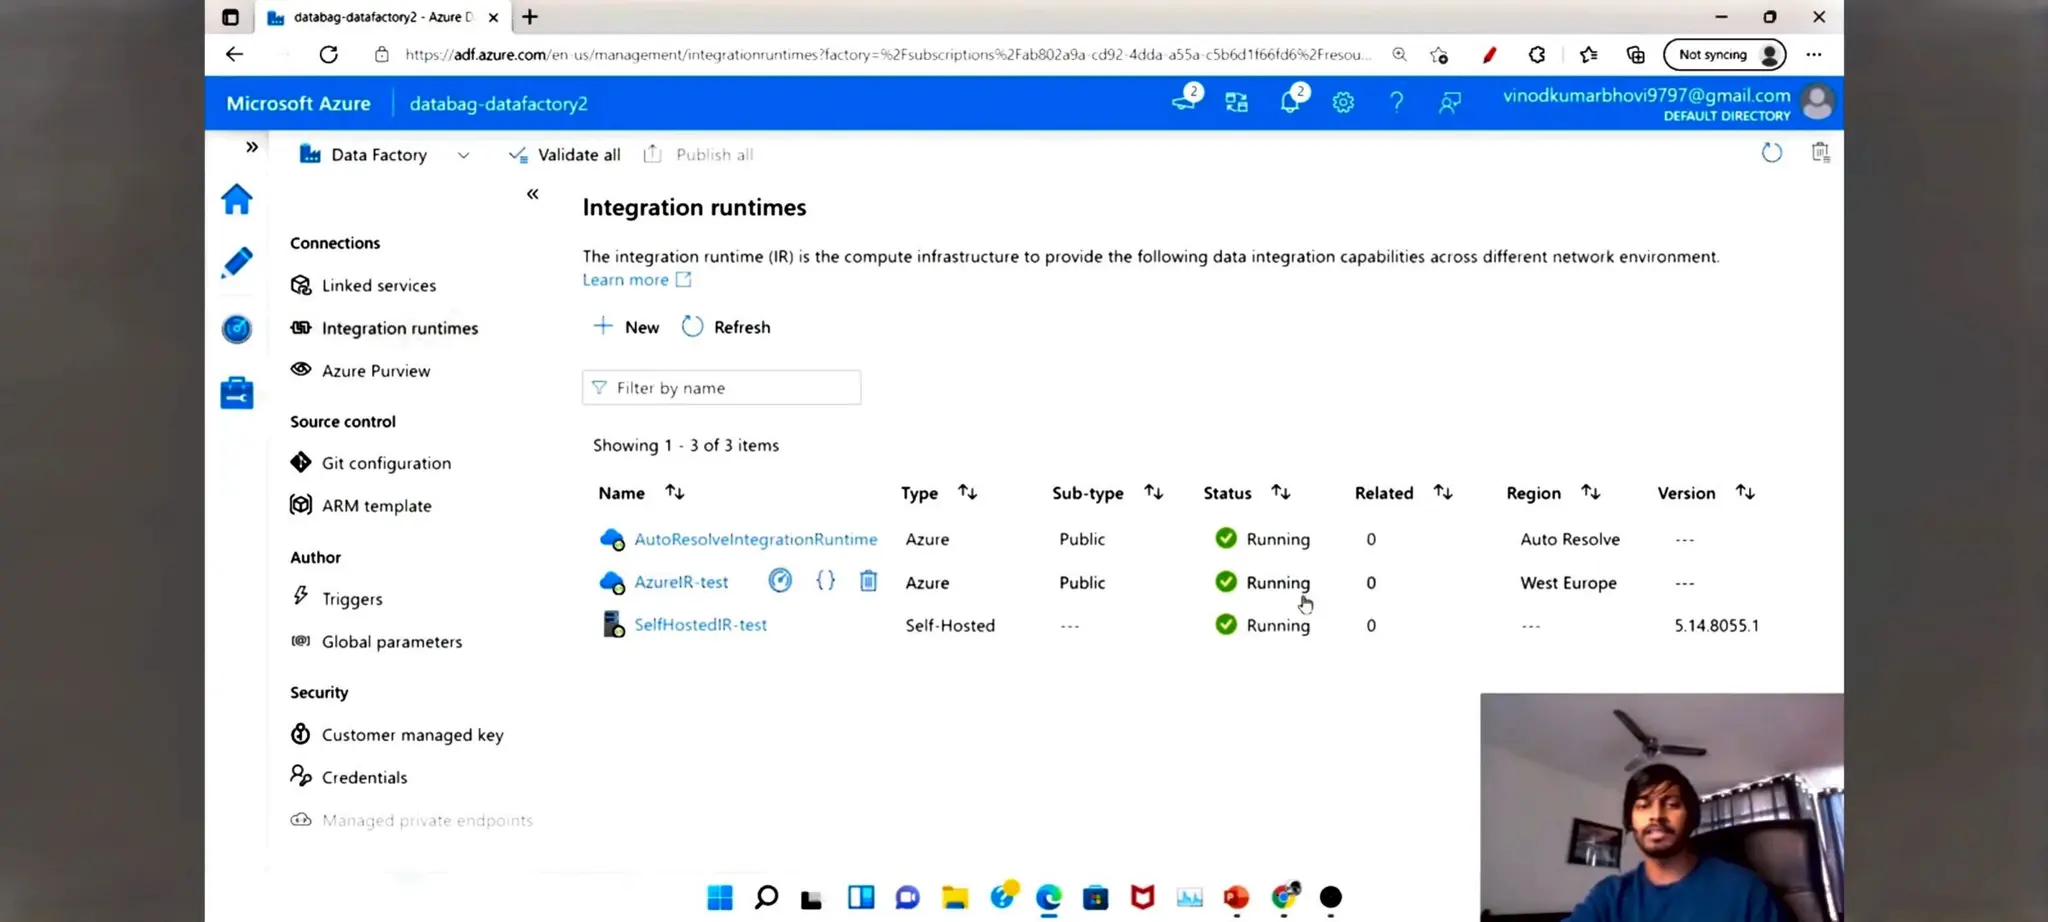View AzureIR-test JSON code
2048x922 pixels.
click(825, 580)
